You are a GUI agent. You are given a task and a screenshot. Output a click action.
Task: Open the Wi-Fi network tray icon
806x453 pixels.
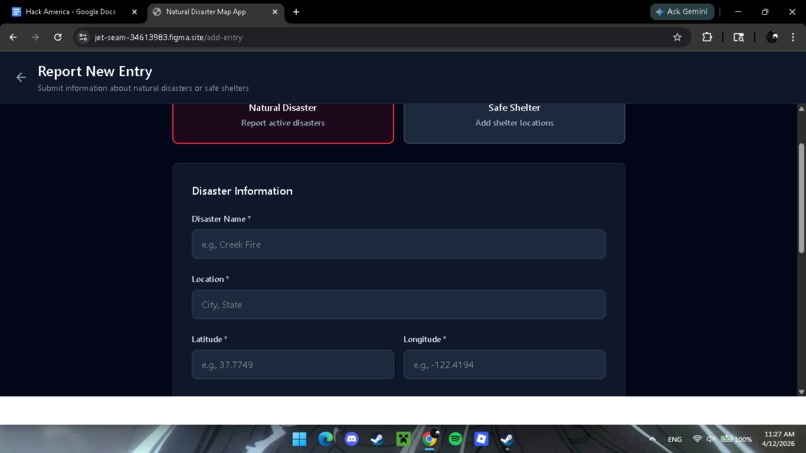click(697, 439)
